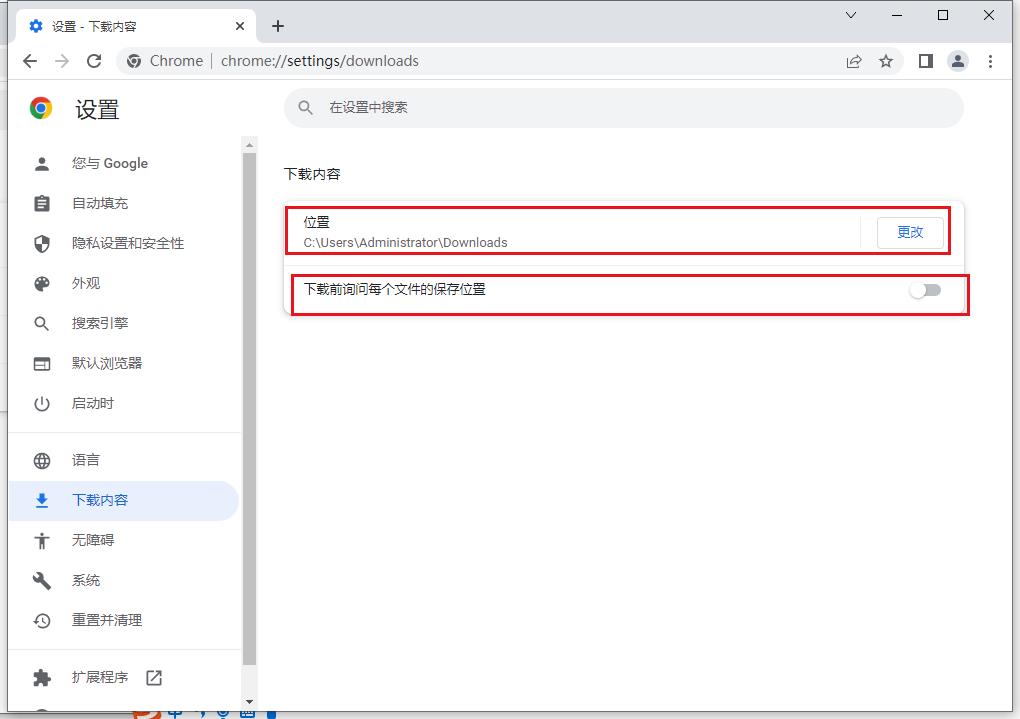Image resolution: width=1020 pixels, height=719 pixels.
Task: Open the side panel icon
Action: tap(925, 61)
